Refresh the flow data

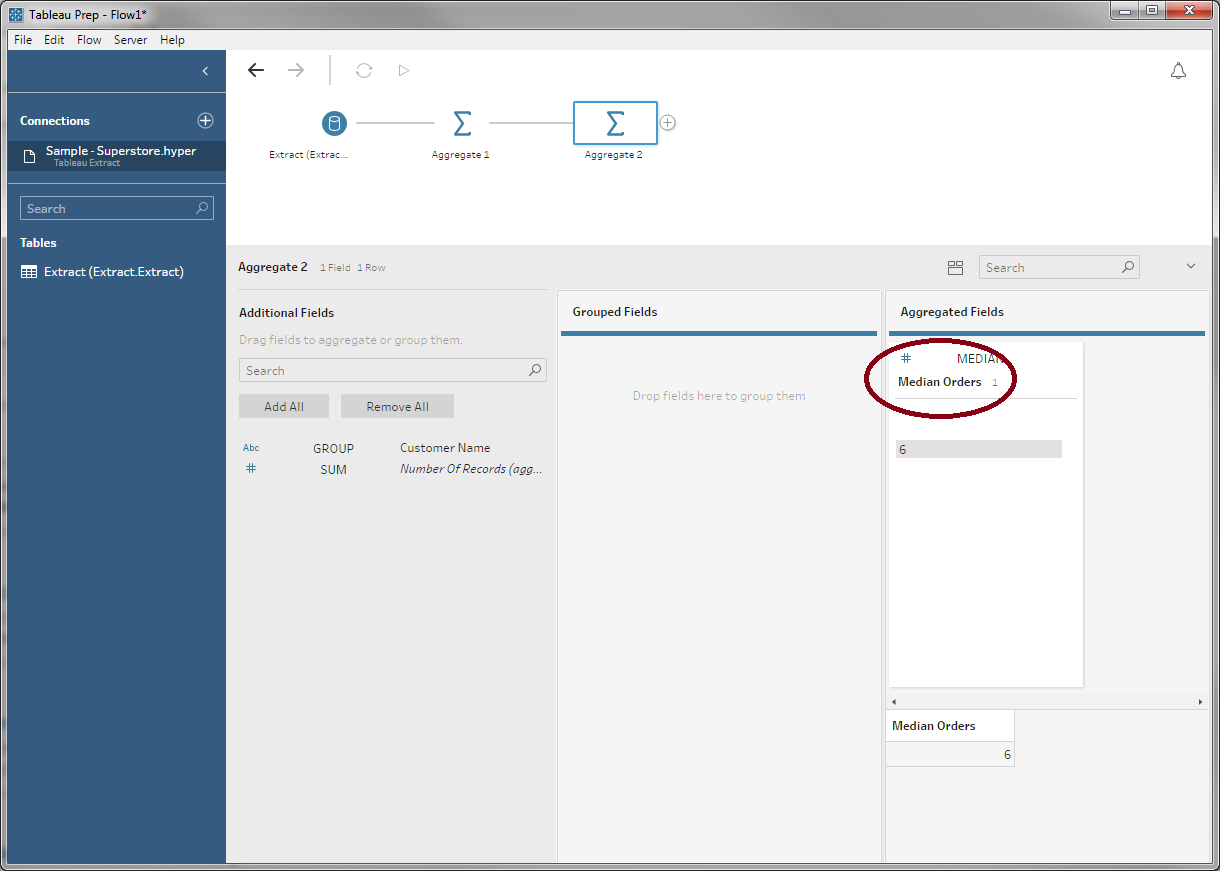[x=364, y=70]
